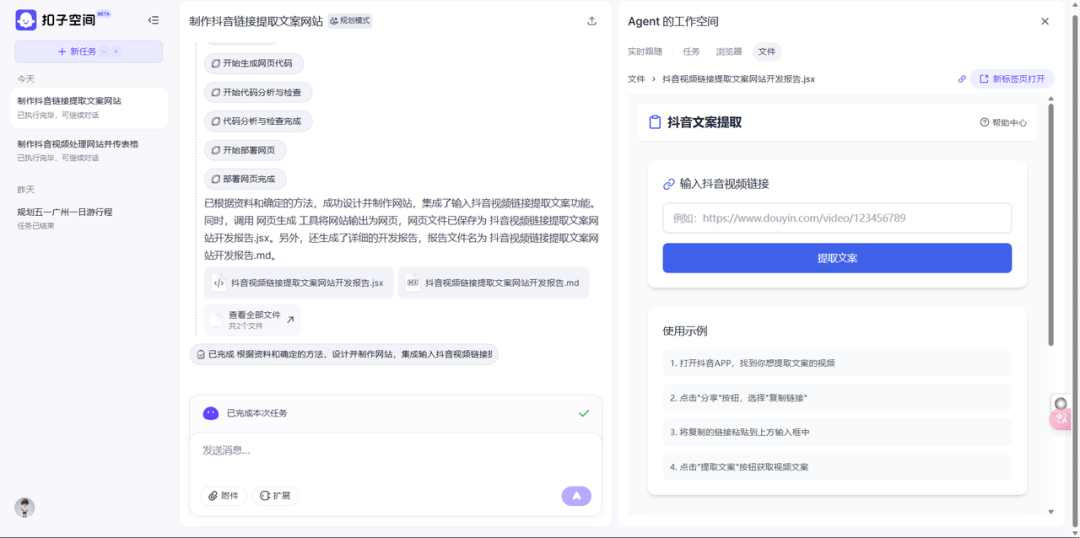
Task: Expand the 代码分析与检查完成 step
Action: pos(258,121)
